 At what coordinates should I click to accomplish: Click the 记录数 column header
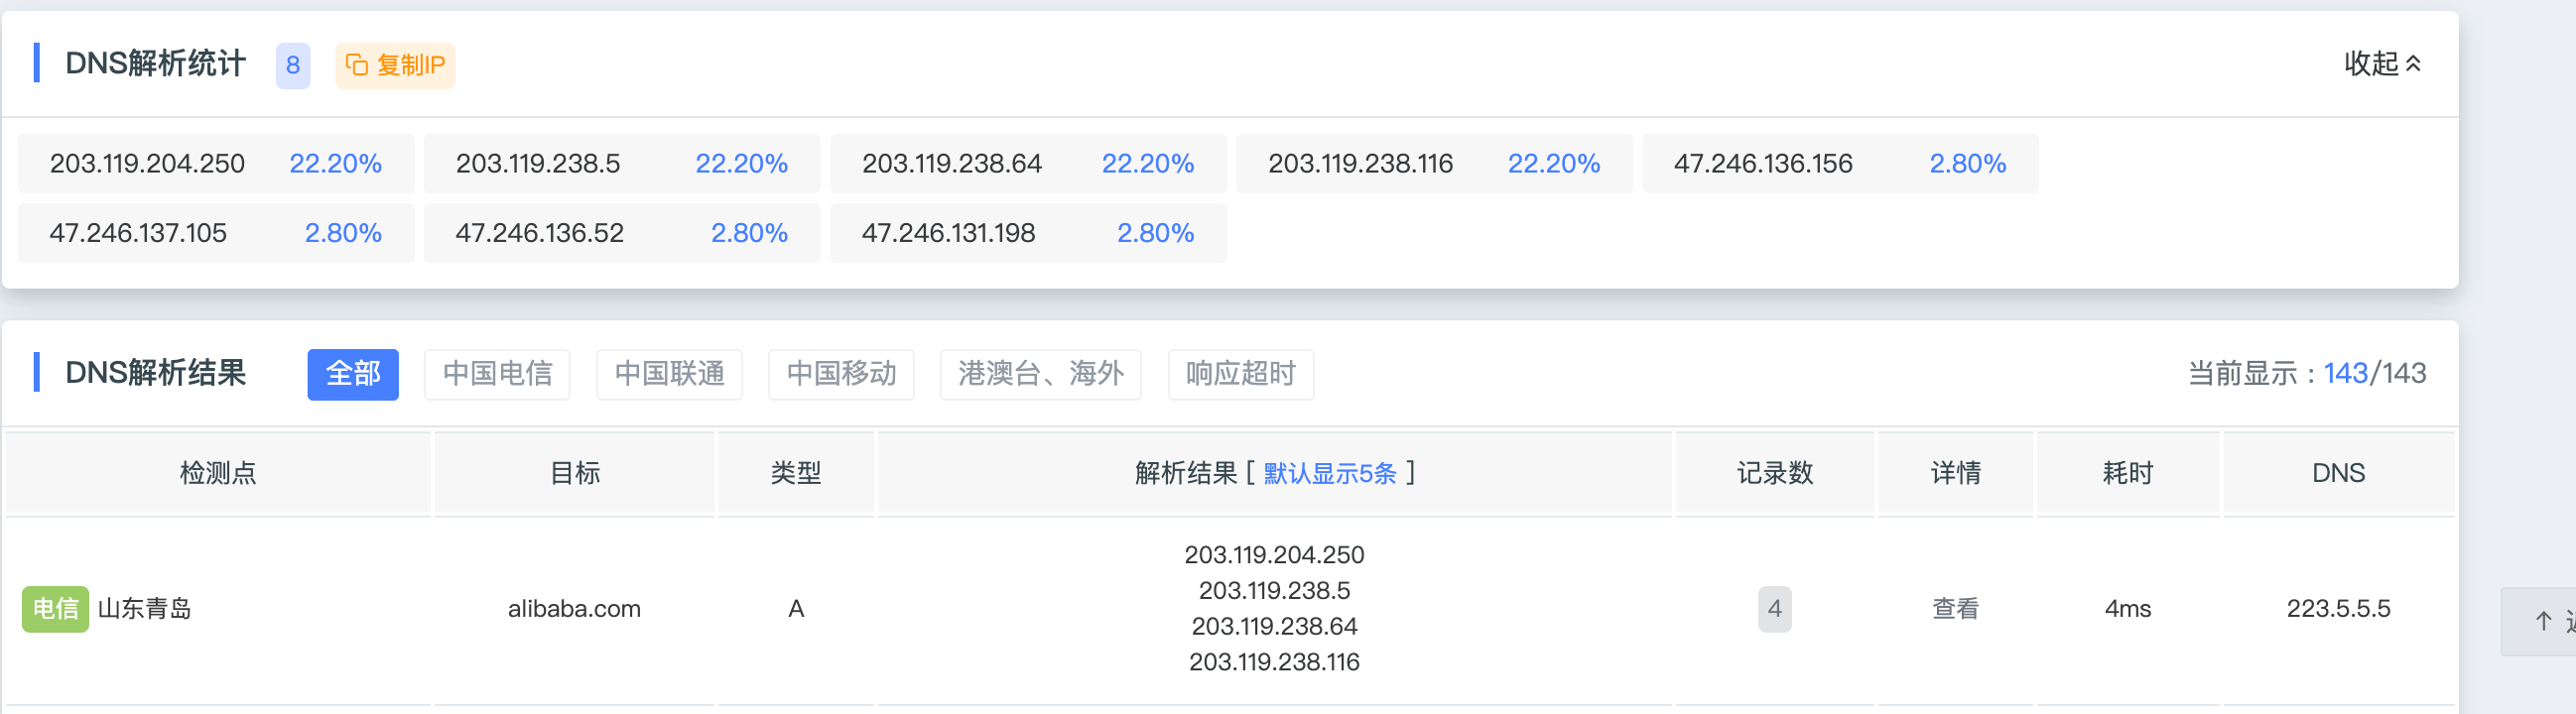(x=1774, y=473)
